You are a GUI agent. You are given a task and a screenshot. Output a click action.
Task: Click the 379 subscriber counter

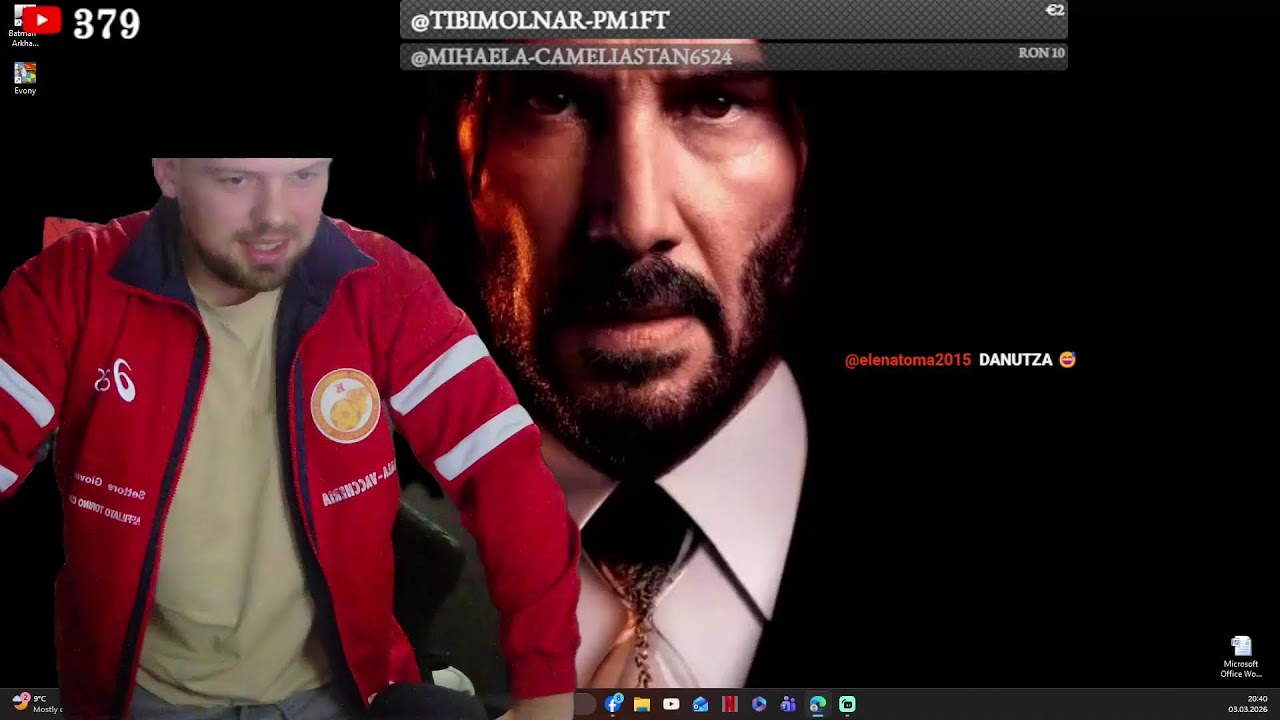click(x=106, y=24)
